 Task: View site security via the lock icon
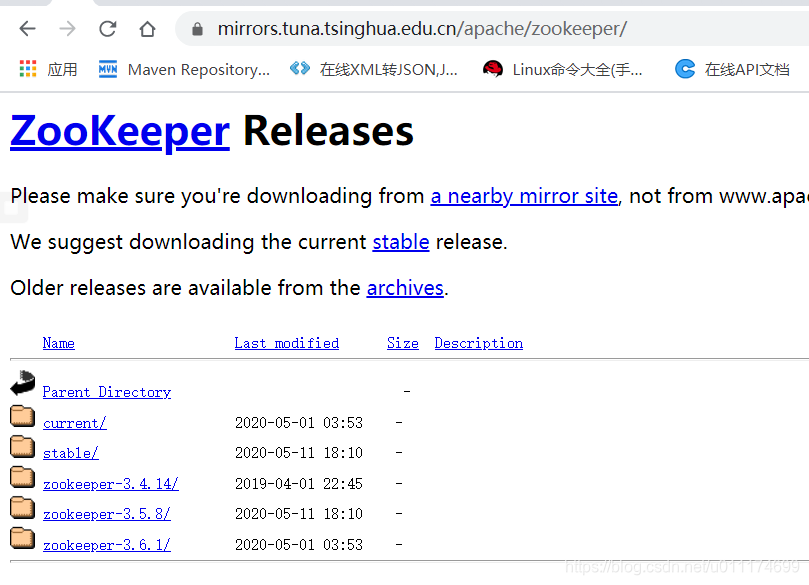(197, 29)
